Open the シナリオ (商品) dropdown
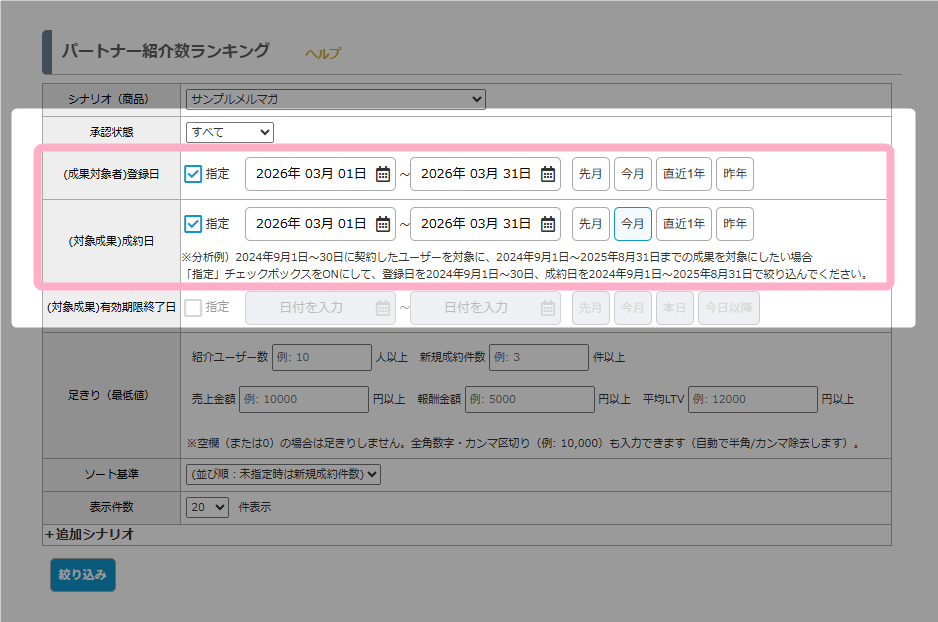Image resolution: width=938 pixels, height=622 pixels. (x=335, y=99)
